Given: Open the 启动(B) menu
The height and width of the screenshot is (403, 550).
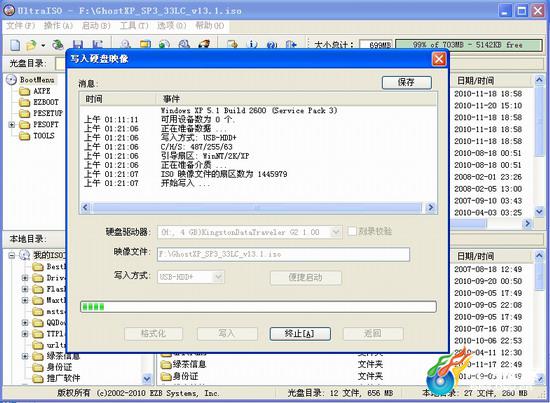Looking at the screenshot, I should (x=96, y=26).
